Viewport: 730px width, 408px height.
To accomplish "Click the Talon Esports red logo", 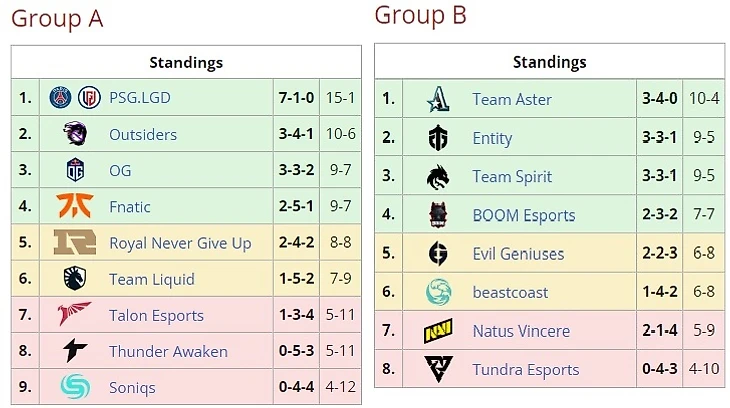I will 75,314.
